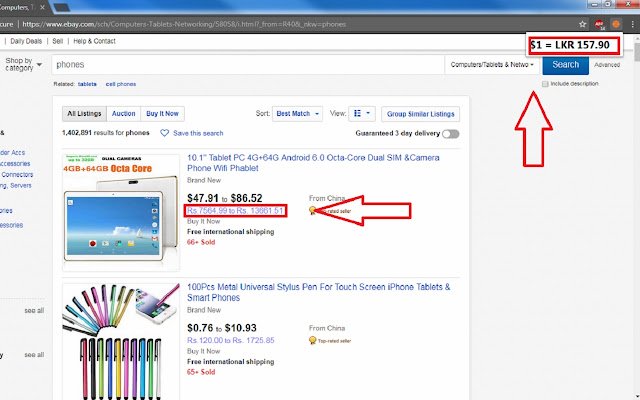Click the '1,402,891 results for phones' text

(x=106, y=133)
